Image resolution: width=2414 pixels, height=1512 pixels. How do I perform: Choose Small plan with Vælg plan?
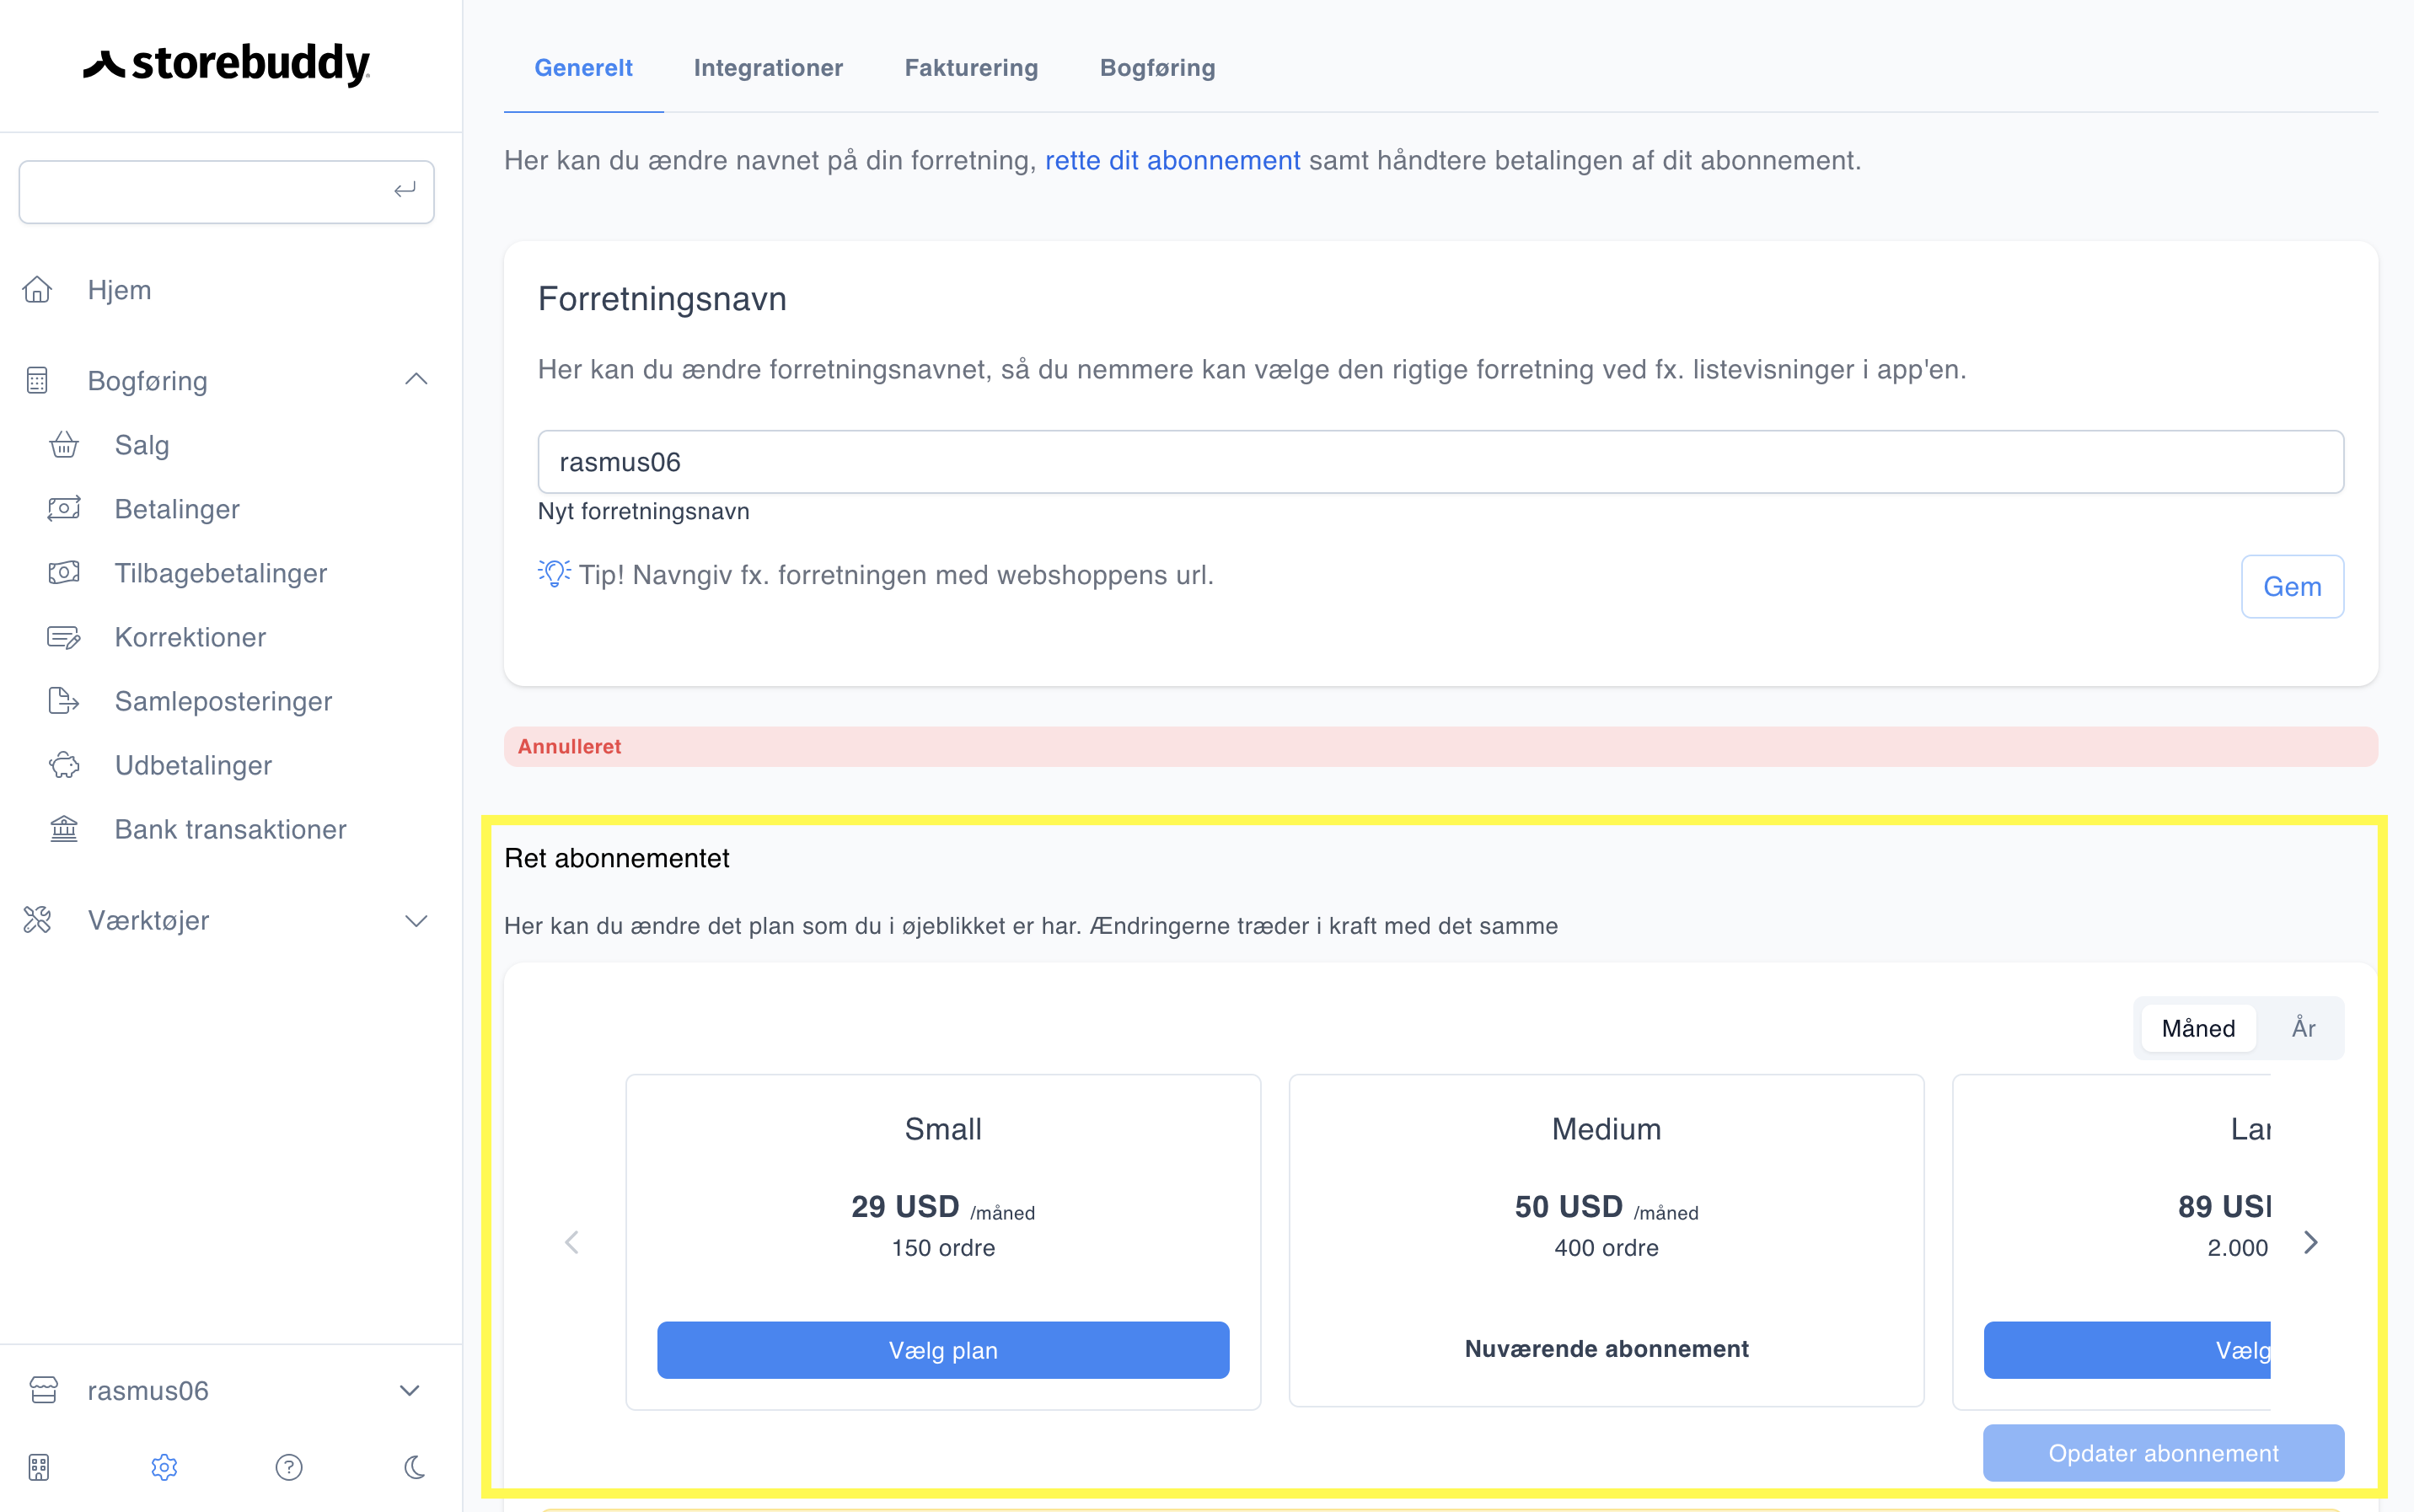(x=943, y=1350)
